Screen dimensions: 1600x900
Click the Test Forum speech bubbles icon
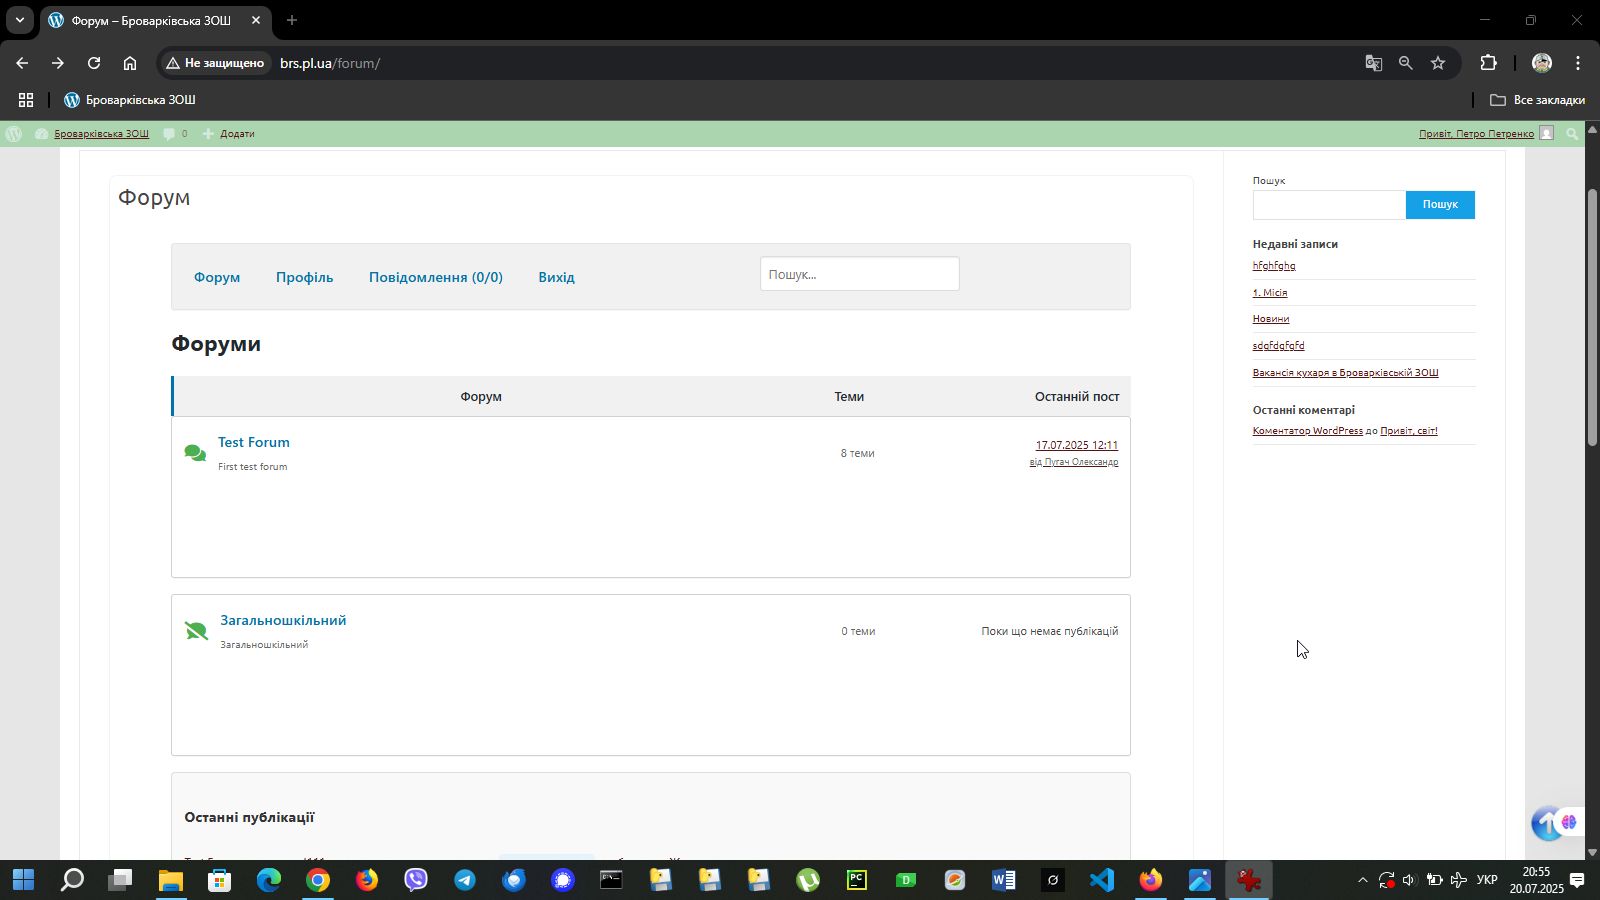coord(195,453)
